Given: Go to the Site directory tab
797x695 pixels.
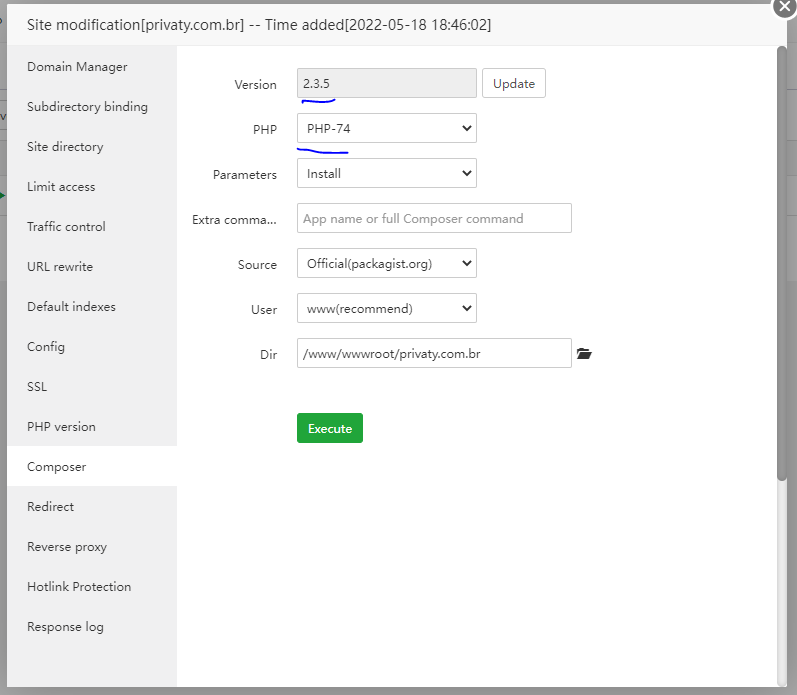Looking at the screenshot, I should pos(65,147).
